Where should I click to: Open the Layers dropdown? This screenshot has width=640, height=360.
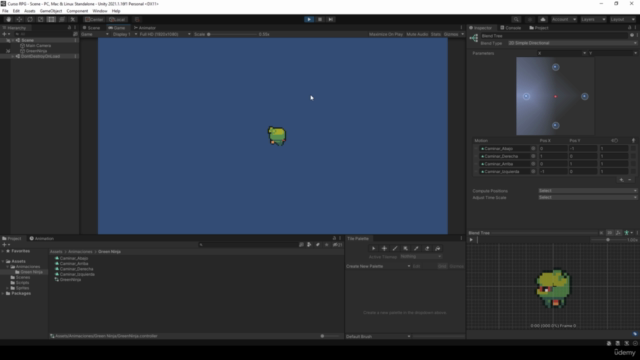tap(593, 19)
